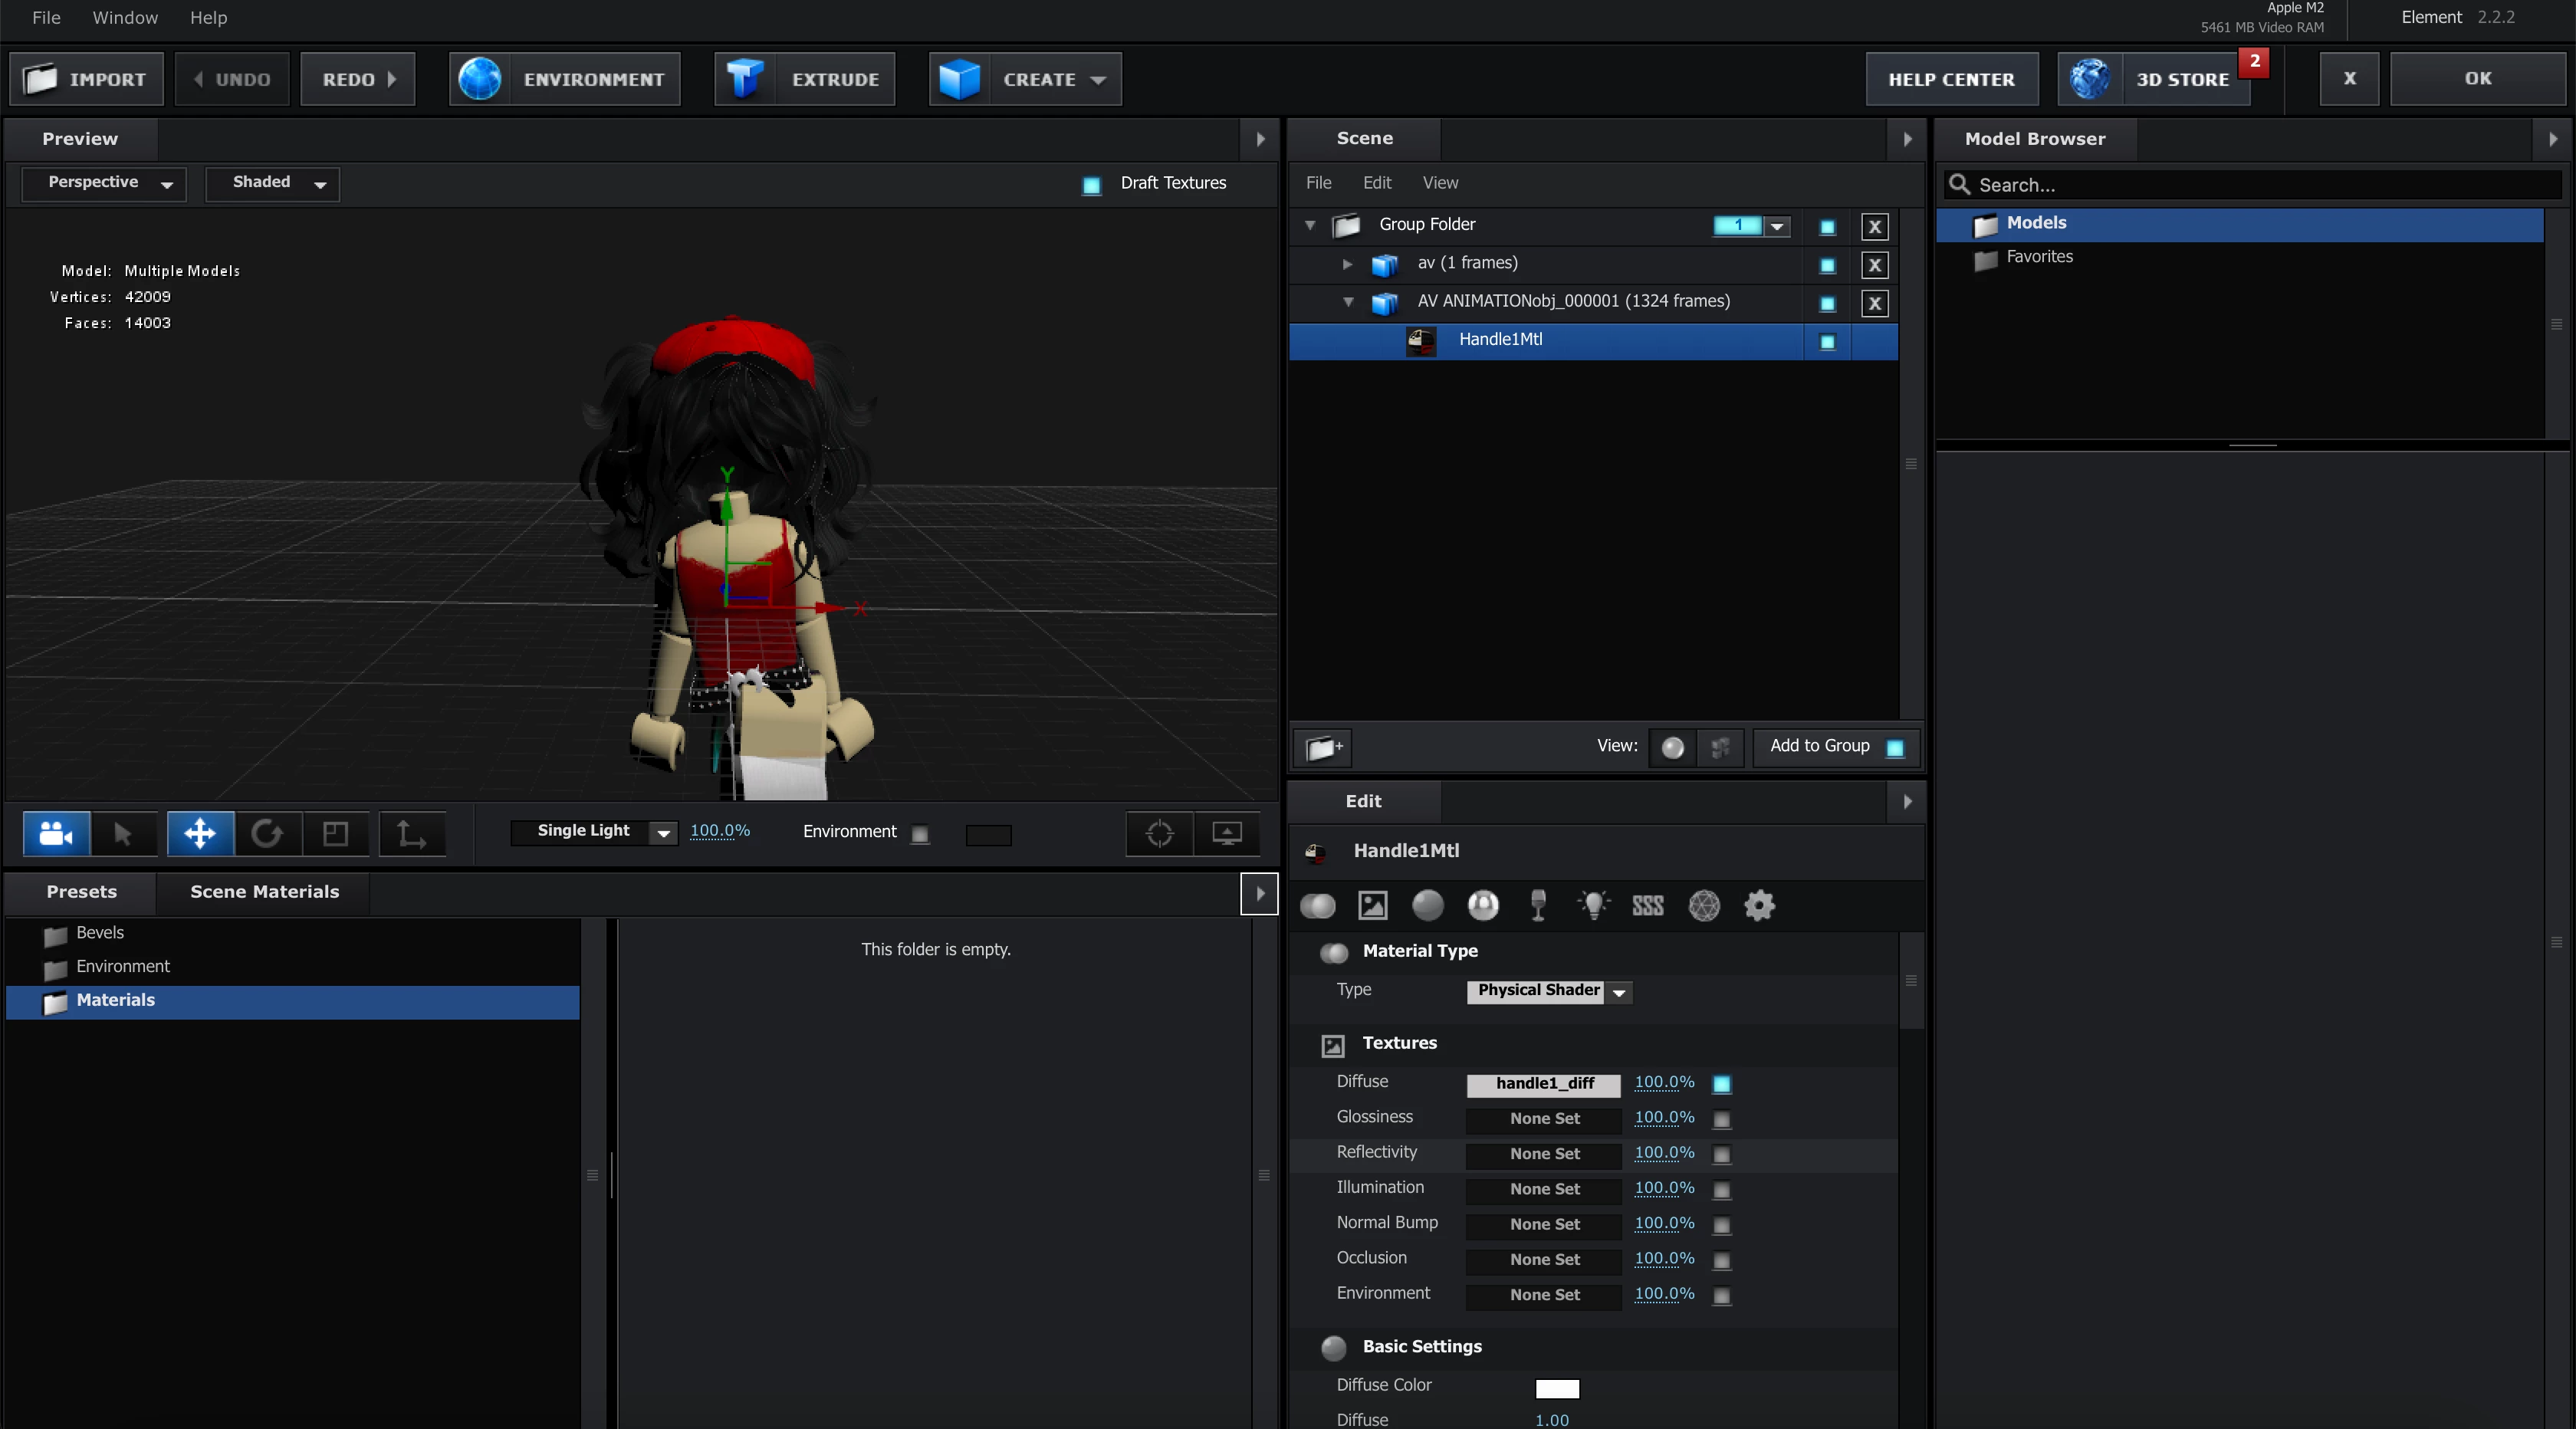Enable the Environment checkbox in Preview
This screenshot has width=2576, height=1429.
(x=920, y=834)
